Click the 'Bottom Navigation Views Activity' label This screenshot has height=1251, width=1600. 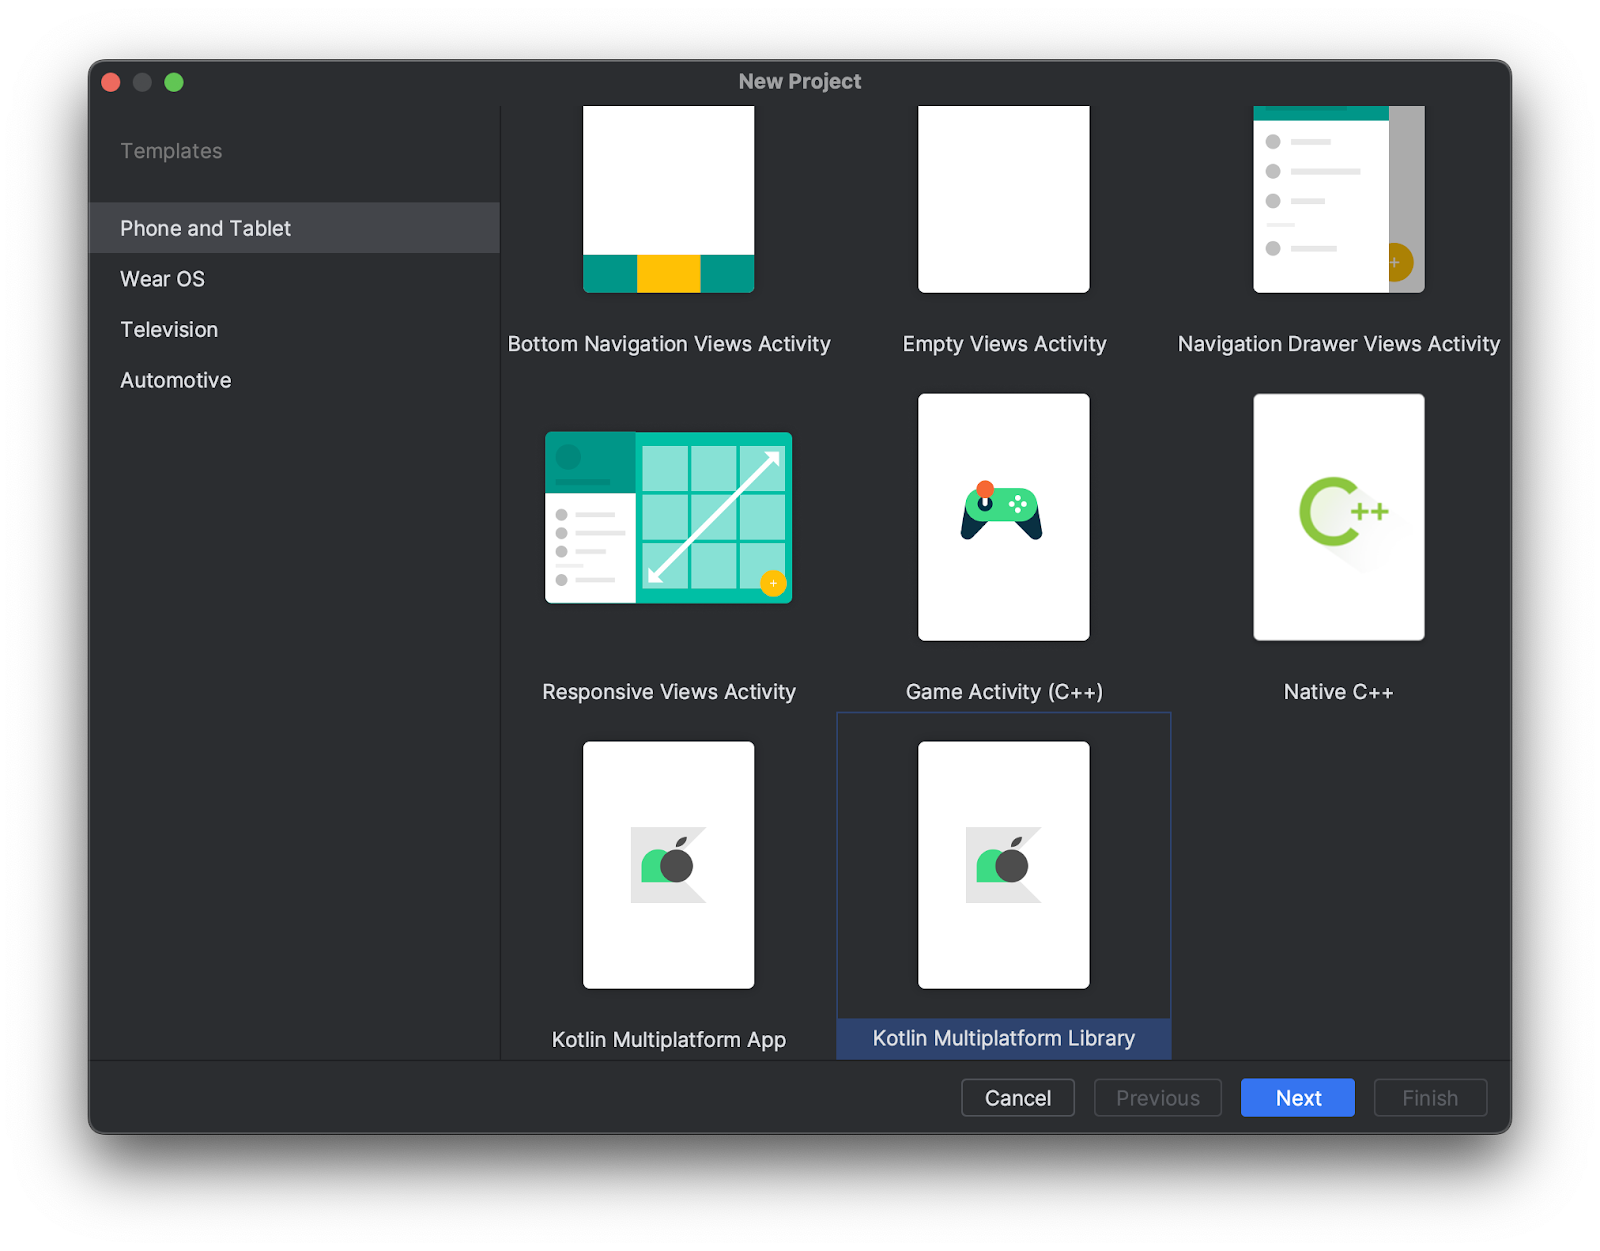coord(669,344)
